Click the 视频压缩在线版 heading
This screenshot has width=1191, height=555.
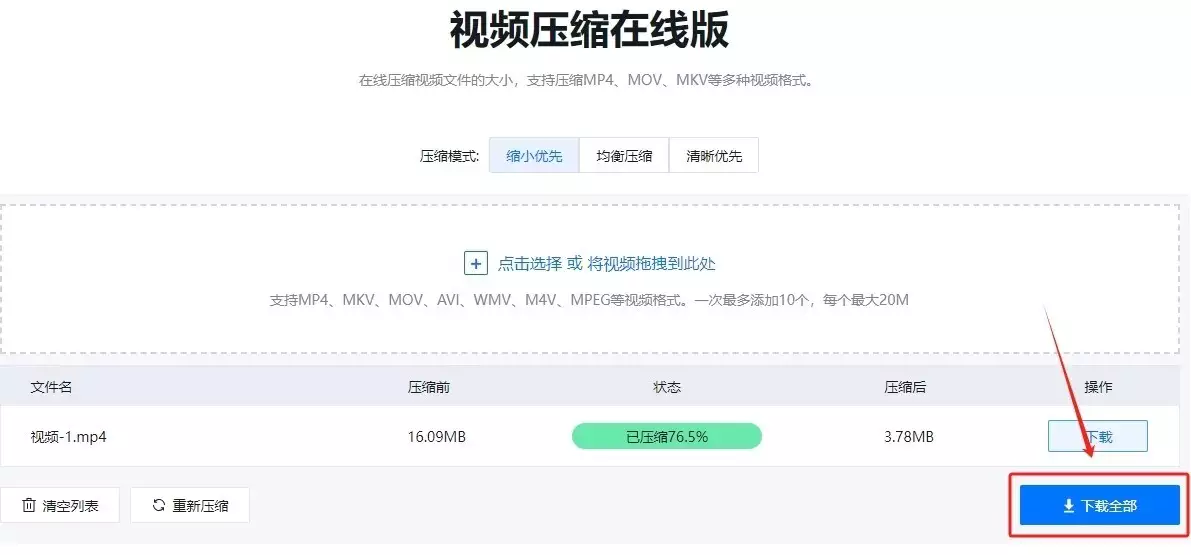coord(589,31)
